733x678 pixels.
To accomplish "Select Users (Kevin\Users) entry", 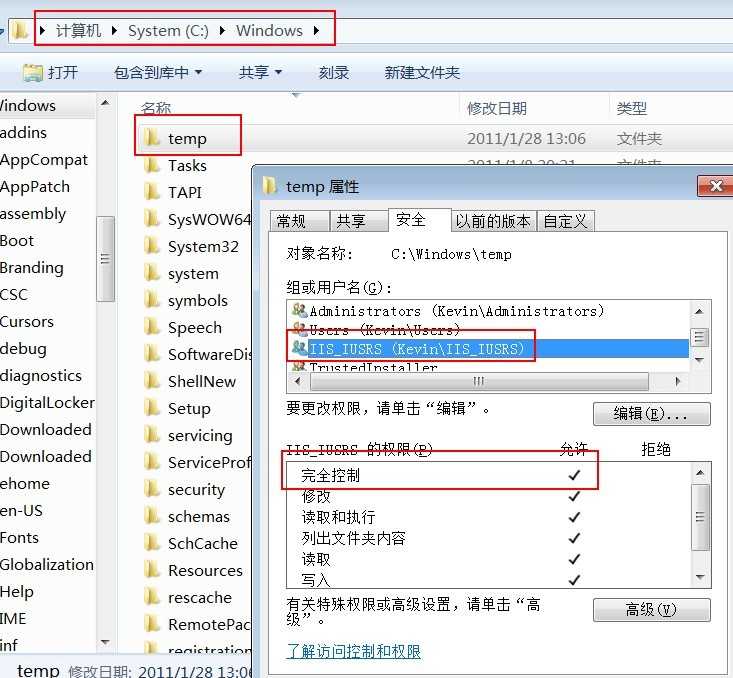I will 376,330.
